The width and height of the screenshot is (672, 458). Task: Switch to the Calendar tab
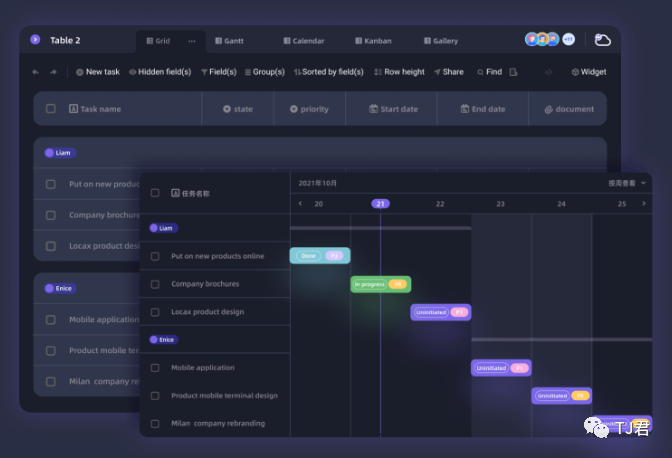tap(303, 41)
